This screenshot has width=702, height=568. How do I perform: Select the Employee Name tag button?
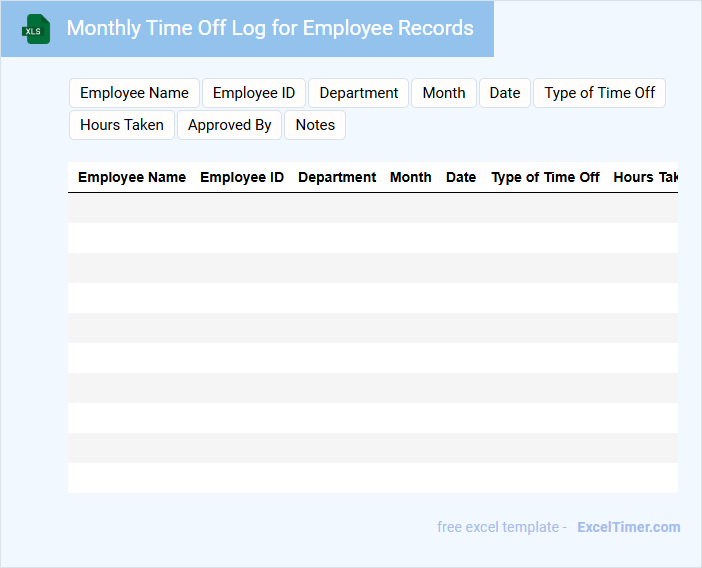pyautogui.click(x=134, y=93)
